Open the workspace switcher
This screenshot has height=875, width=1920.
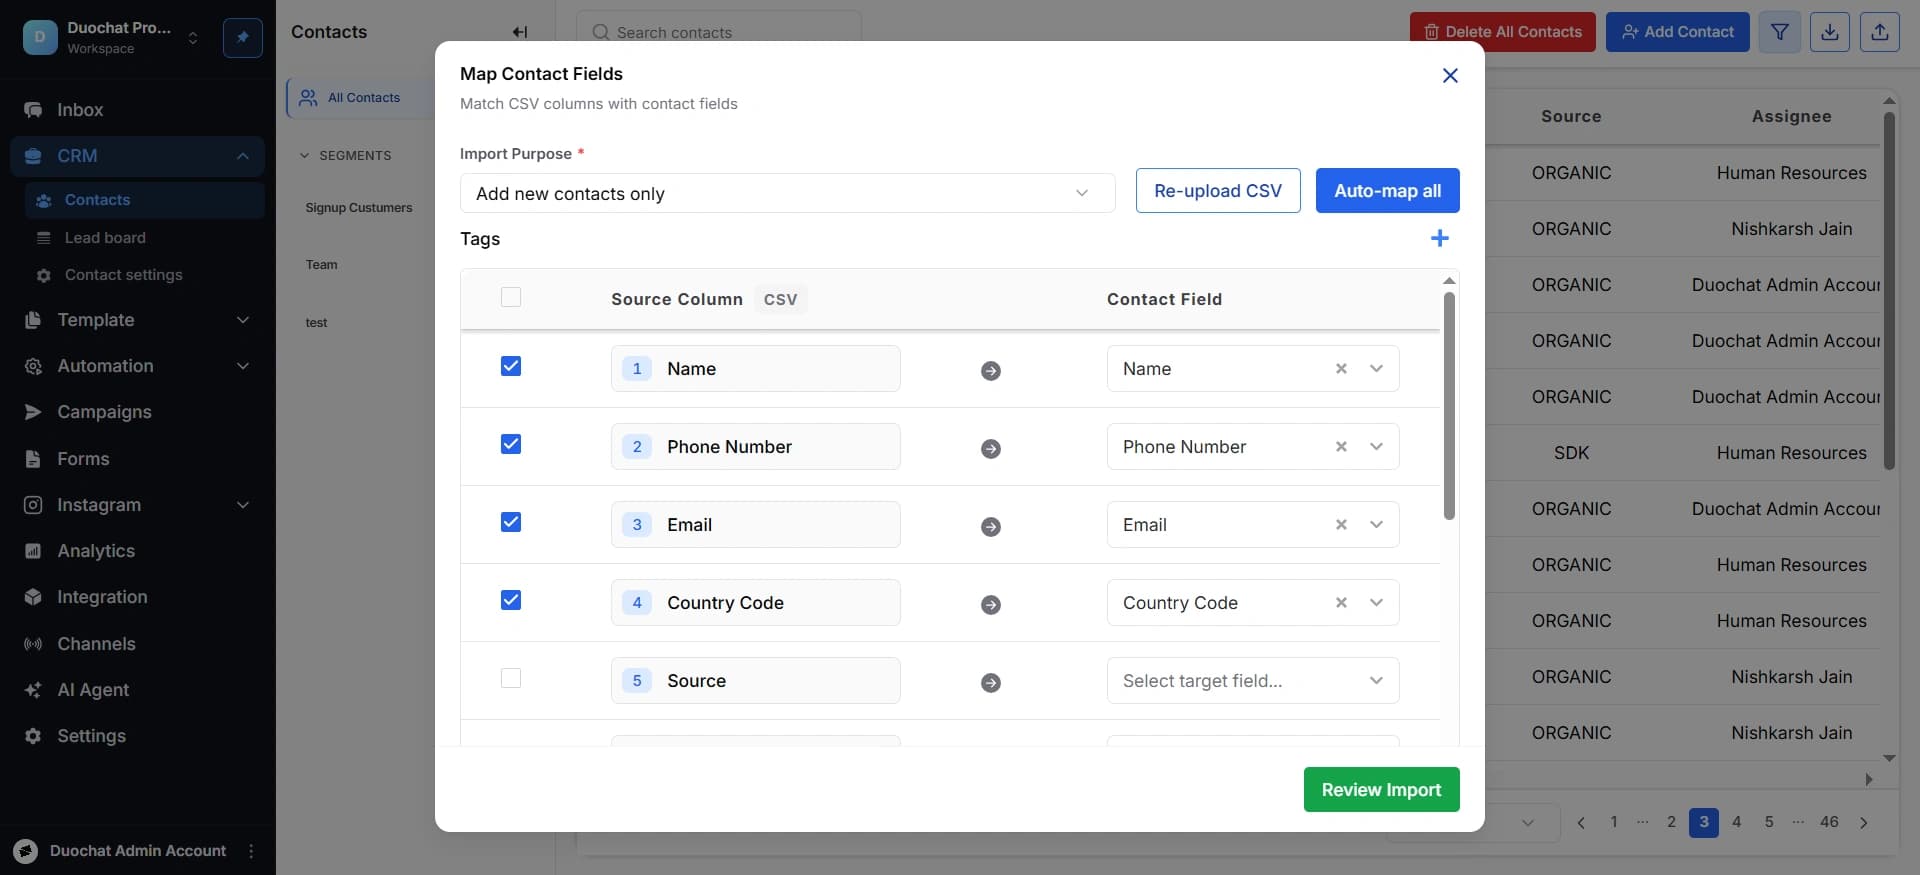point(193,38)
